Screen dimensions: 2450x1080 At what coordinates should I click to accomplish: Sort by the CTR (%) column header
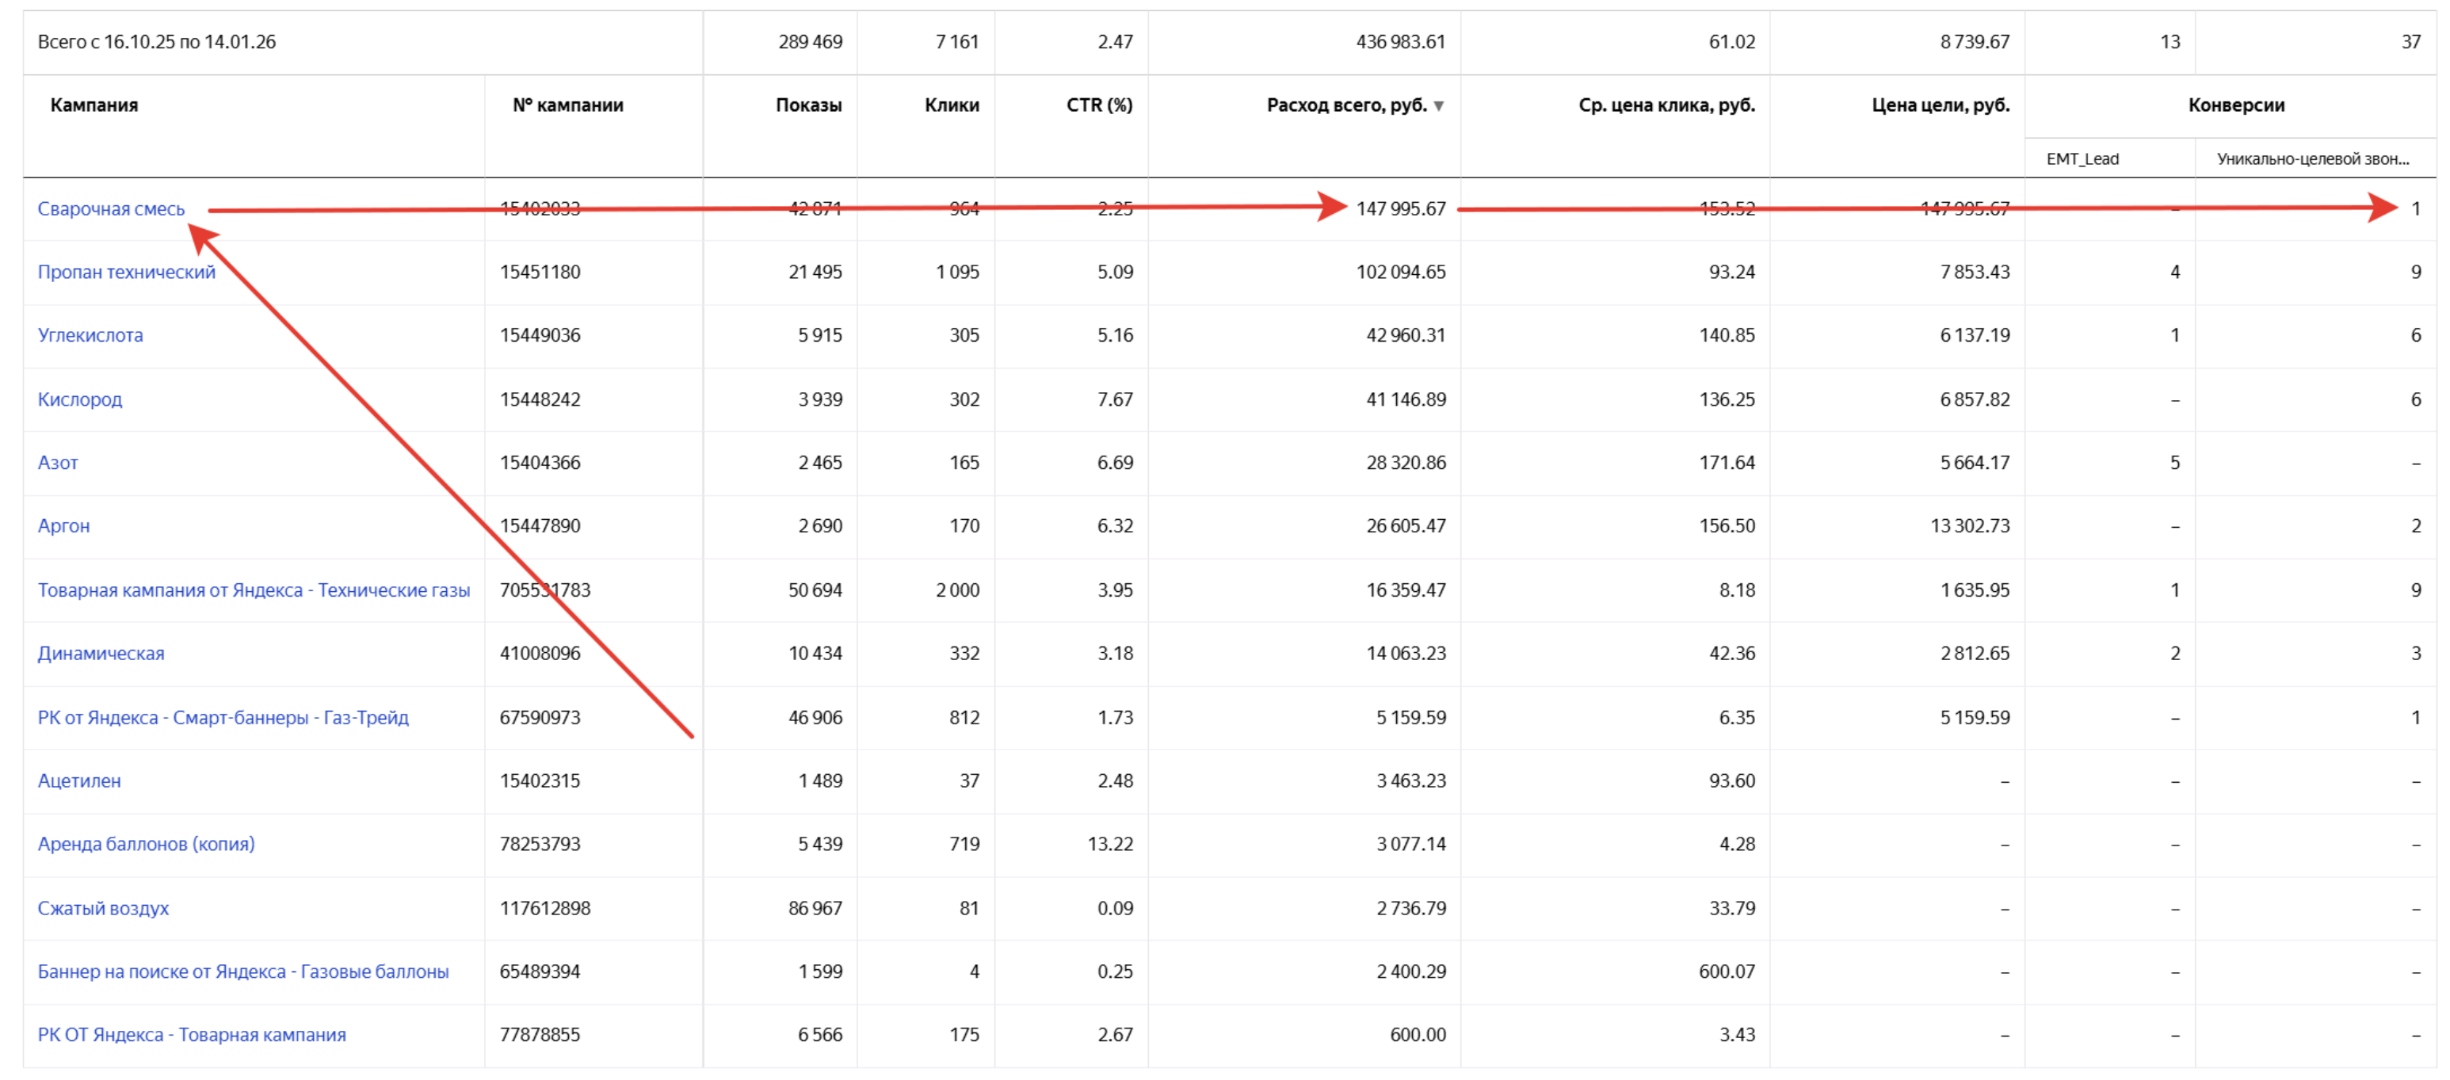1099,105
